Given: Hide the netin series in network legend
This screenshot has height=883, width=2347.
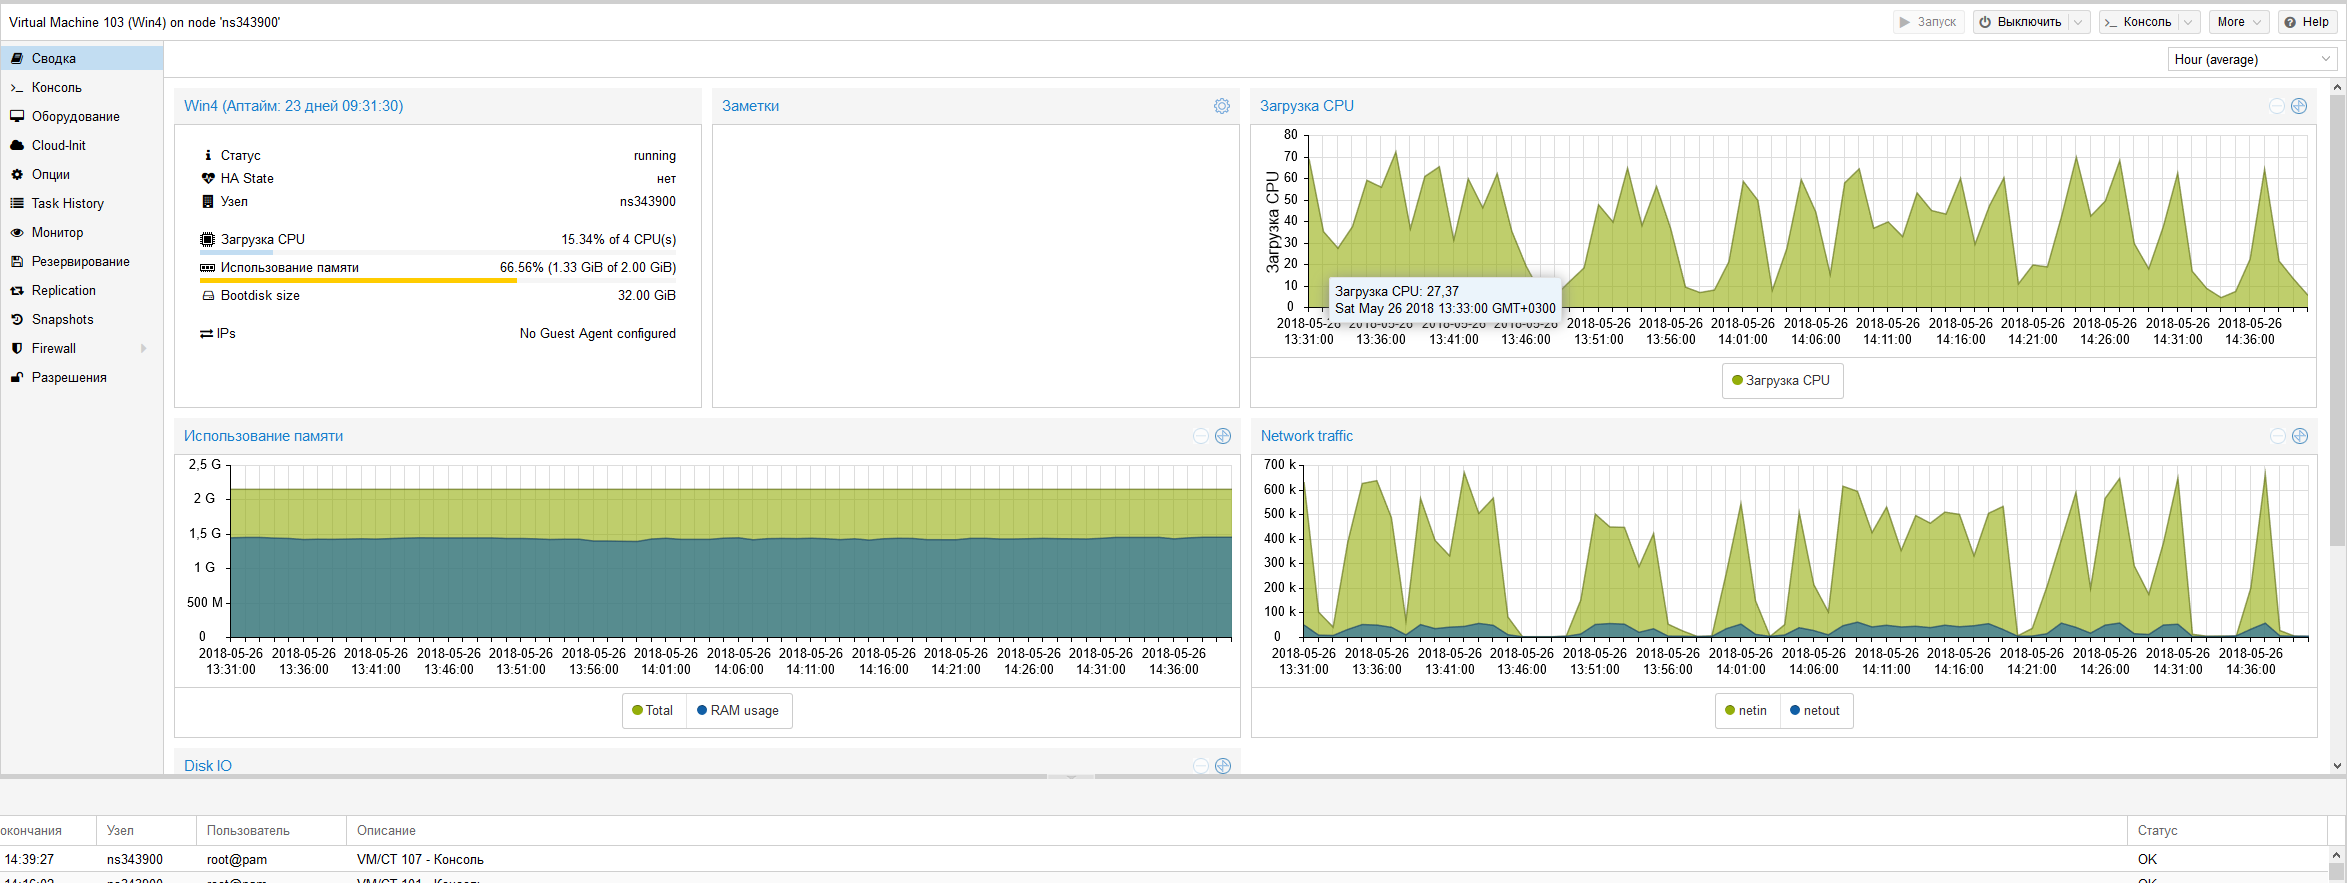Looking at the screenshot, I should pos(1746,711).
